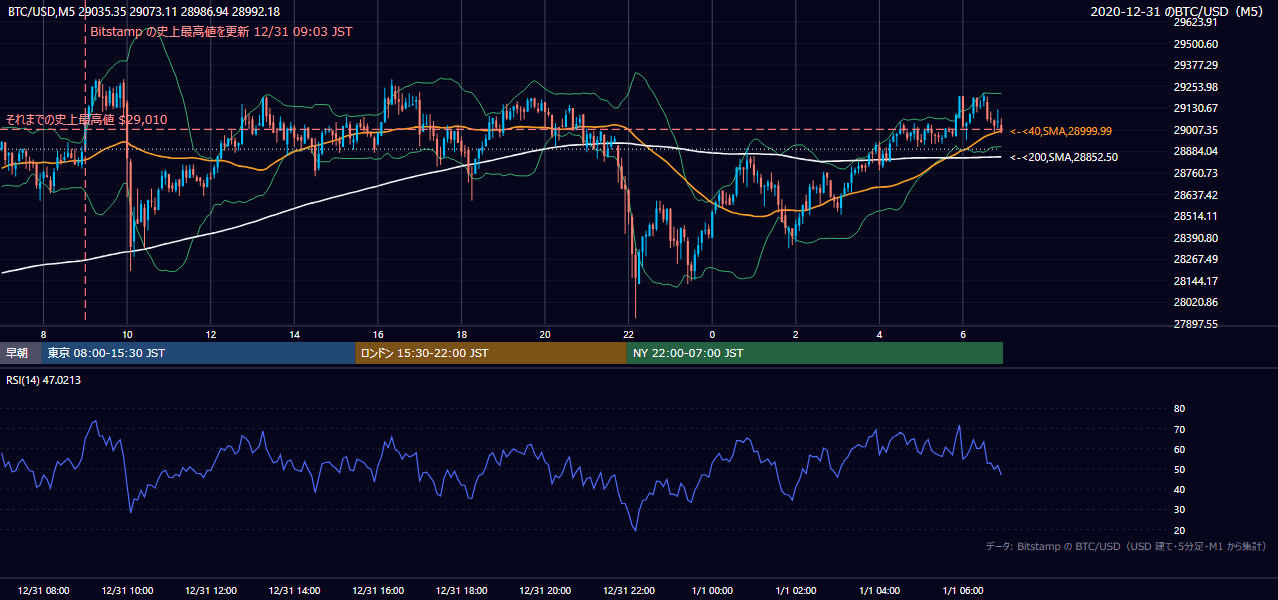Screen dimensions: 1278x600
Task: Click the bottom date label 12/31 22:00
Action: [629, 591]
